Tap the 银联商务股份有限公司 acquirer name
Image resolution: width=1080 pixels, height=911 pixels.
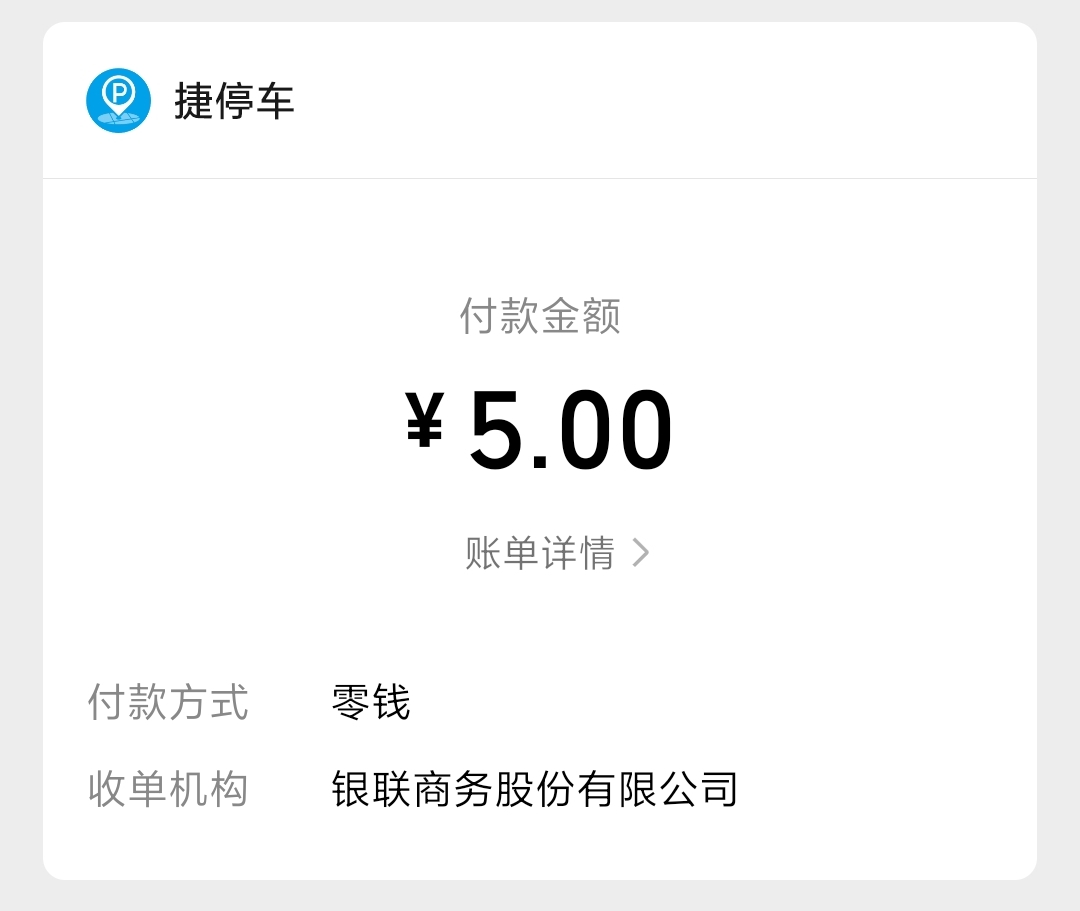pos(534,789)
